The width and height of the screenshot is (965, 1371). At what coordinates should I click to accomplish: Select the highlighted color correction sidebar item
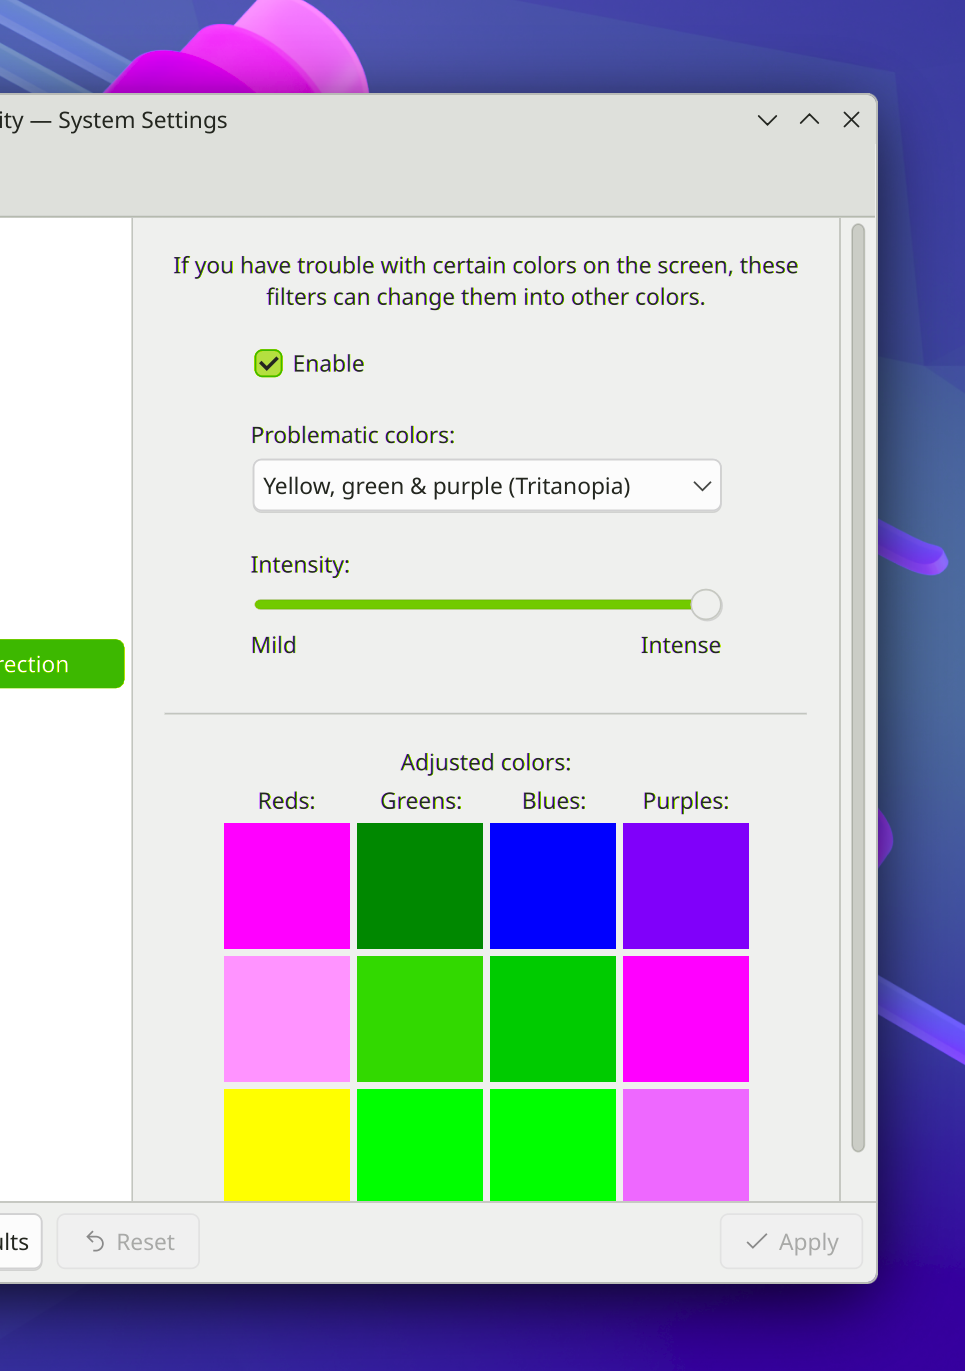60,664
